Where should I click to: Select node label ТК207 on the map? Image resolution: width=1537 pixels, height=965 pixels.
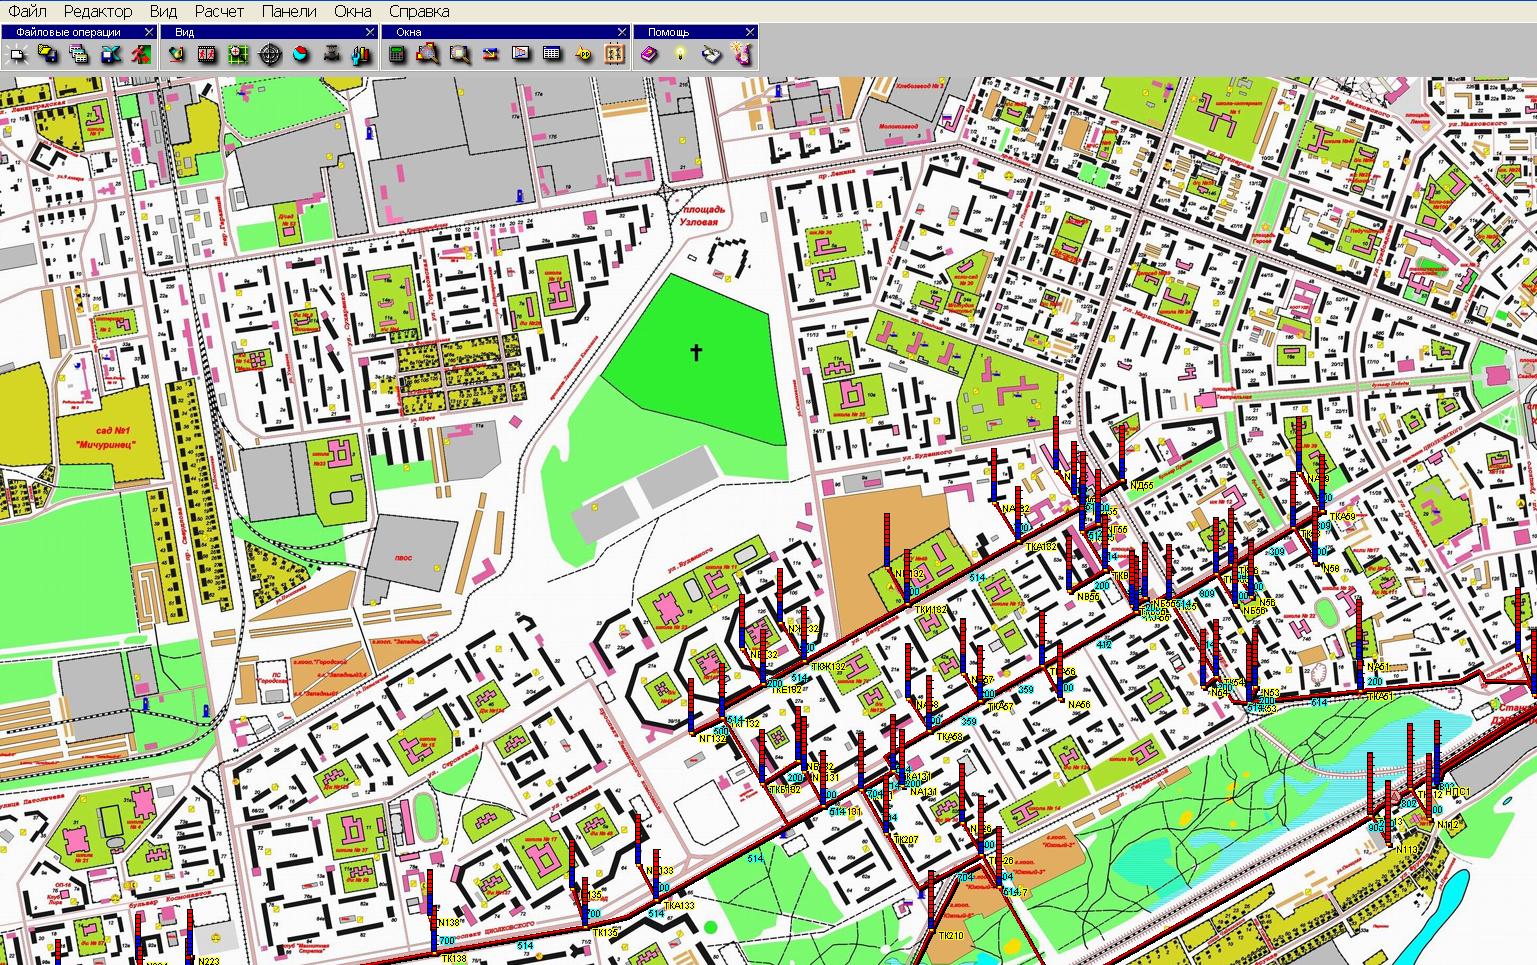[905, 840]
